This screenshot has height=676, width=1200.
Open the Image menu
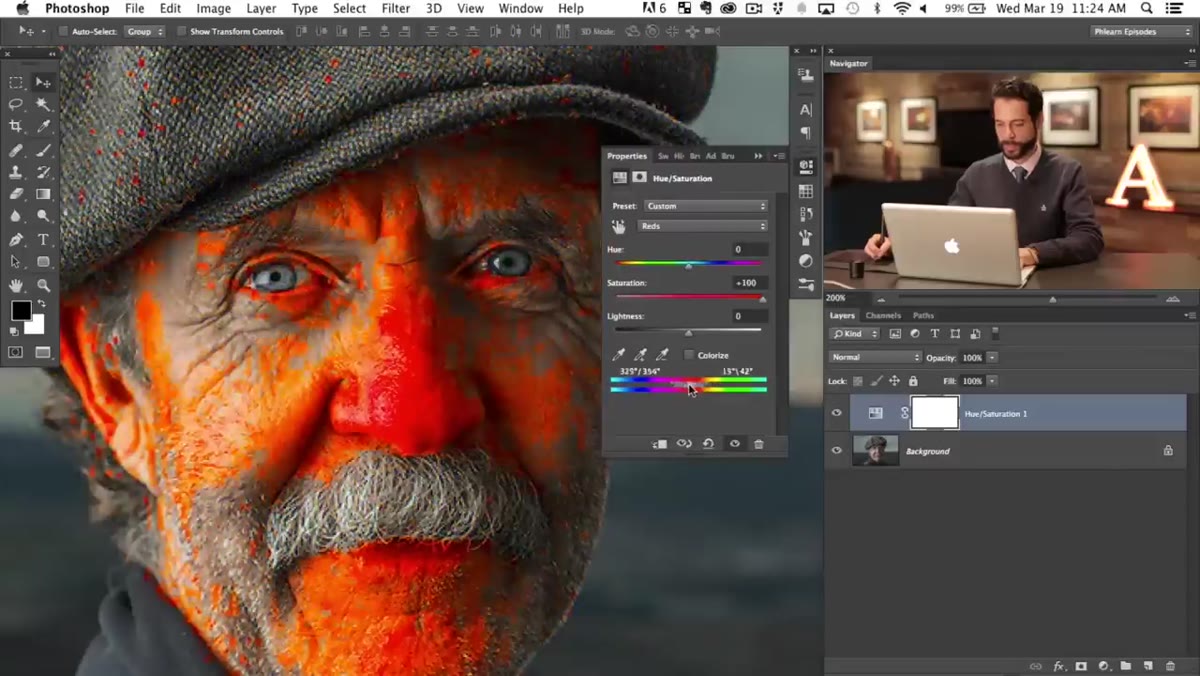coord(213,8)
